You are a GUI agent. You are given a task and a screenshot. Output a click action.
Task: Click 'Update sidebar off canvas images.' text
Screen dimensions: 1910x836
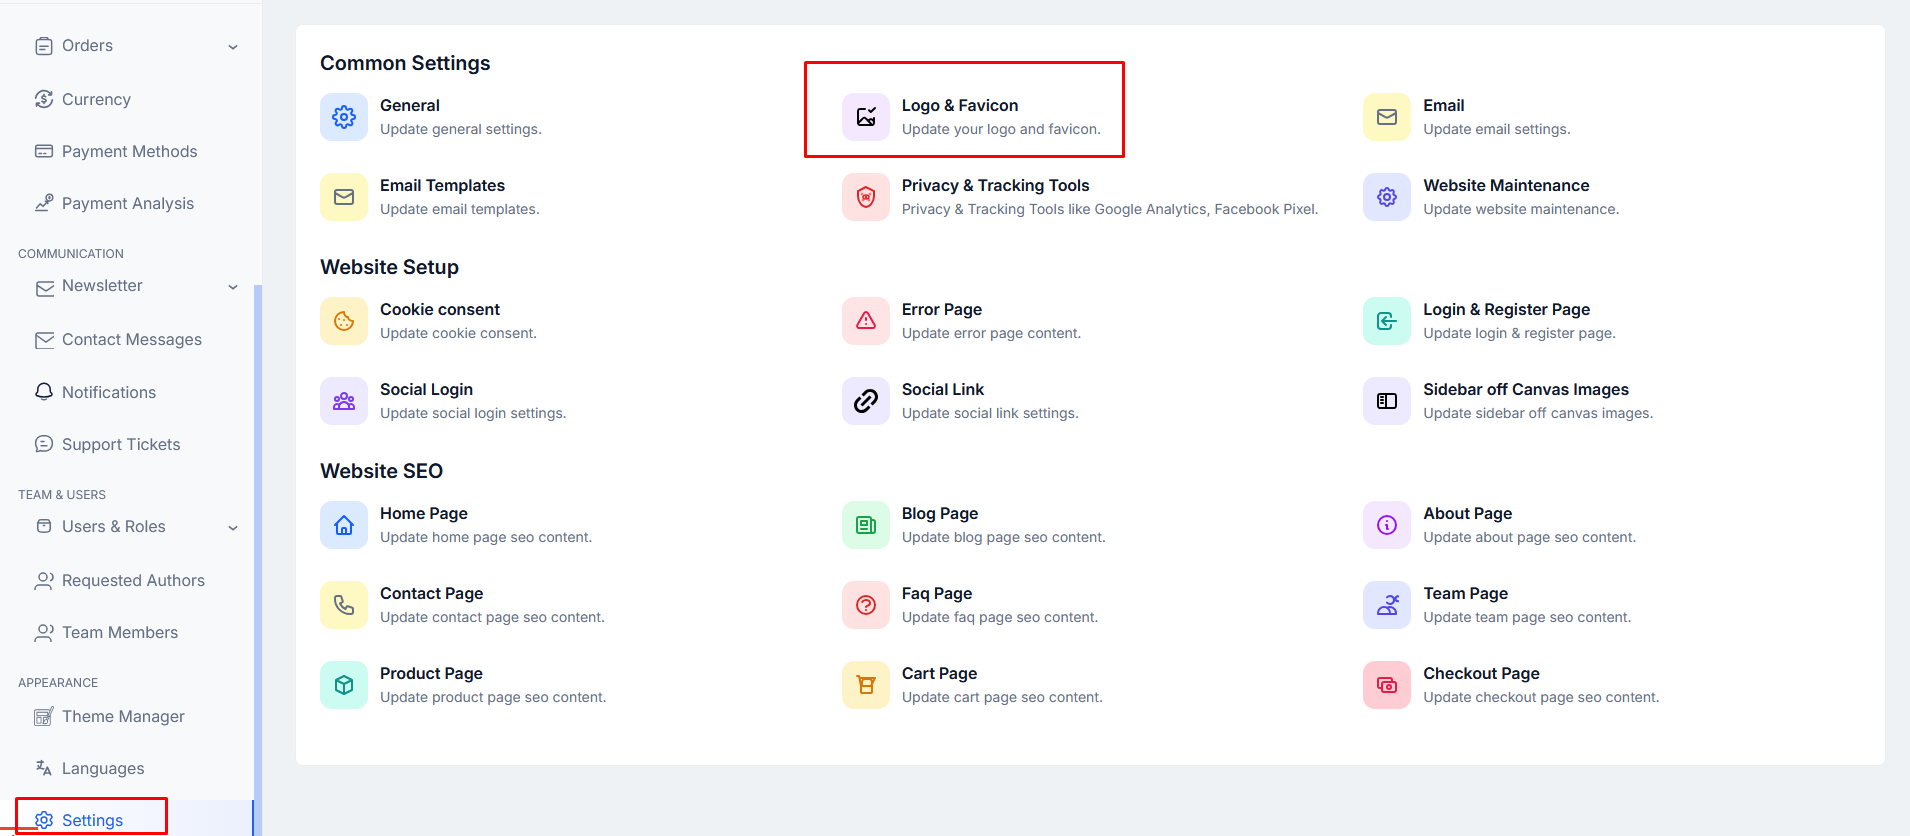pos(1538,413)
